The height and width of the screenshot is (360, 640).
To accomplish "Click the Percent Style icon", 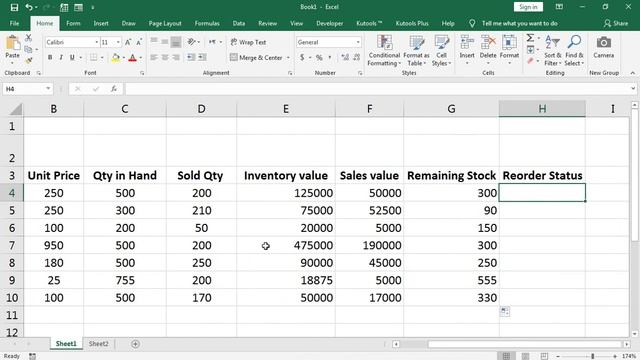I will point(319,58).
